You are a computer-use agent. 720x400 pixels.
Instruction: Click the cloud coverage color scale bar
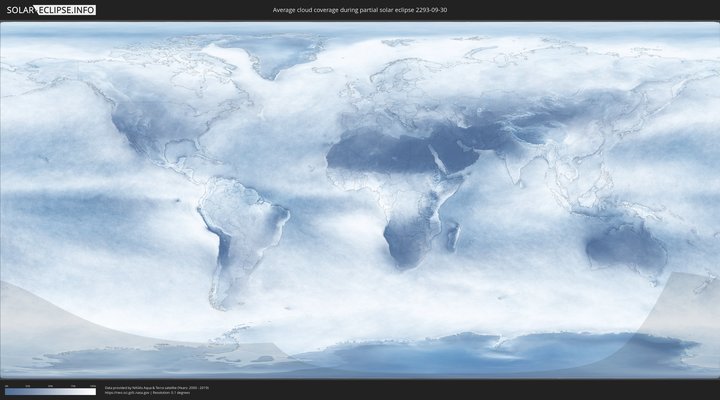coord(51,392)
